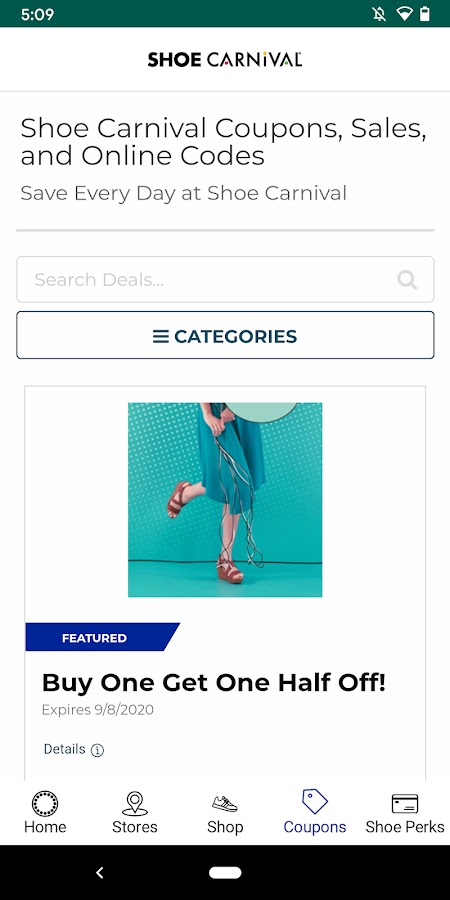Image resolution: width=450 pixels, height=900 pixels.
Task: Tap the Shop sneaker icon
Action: (x=224, y=803)
